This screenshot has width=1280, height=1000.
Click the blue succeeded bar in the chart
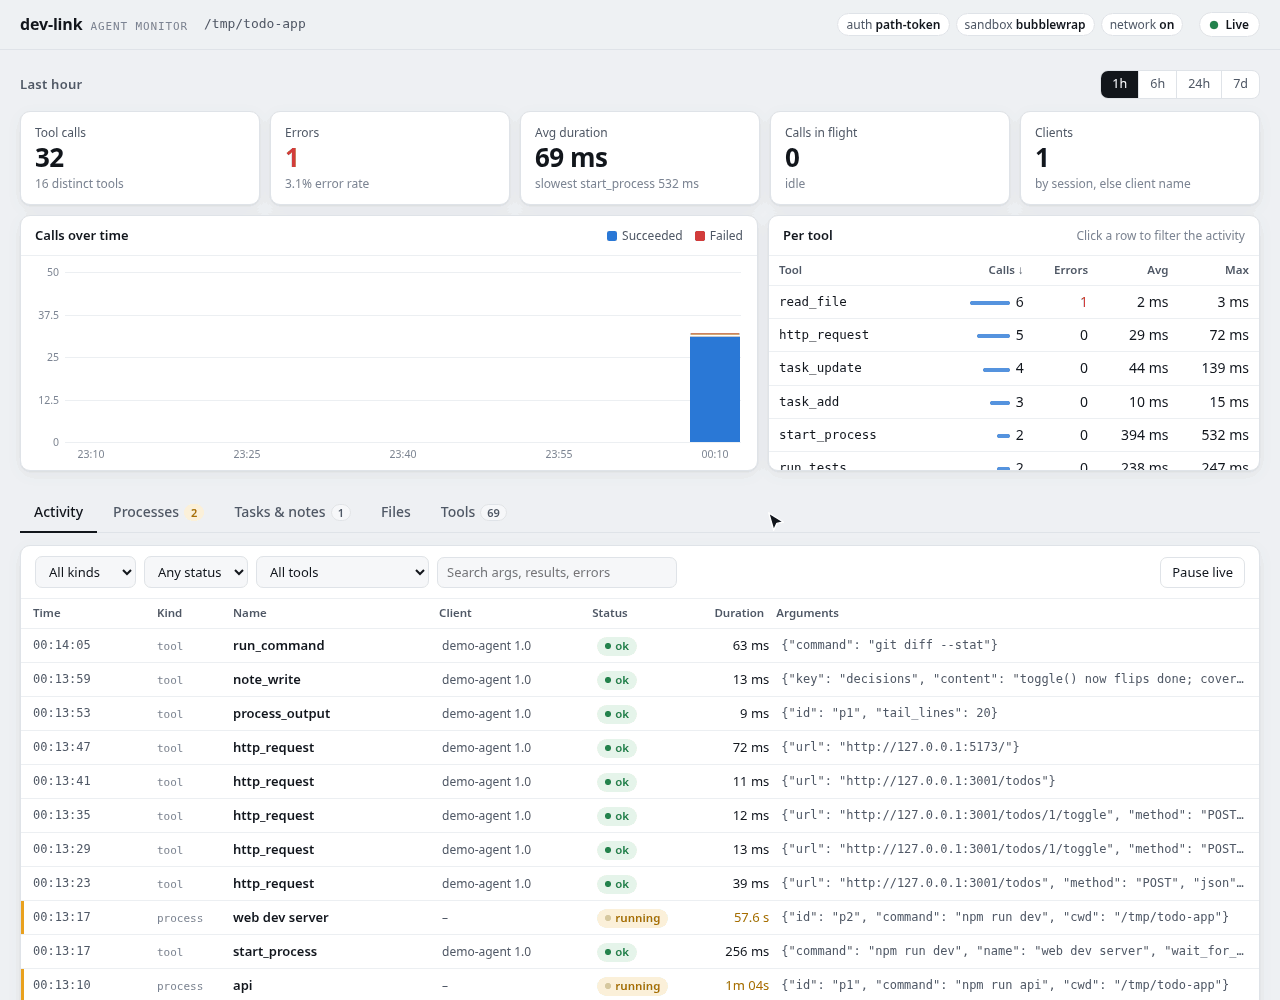coord(715,389)
